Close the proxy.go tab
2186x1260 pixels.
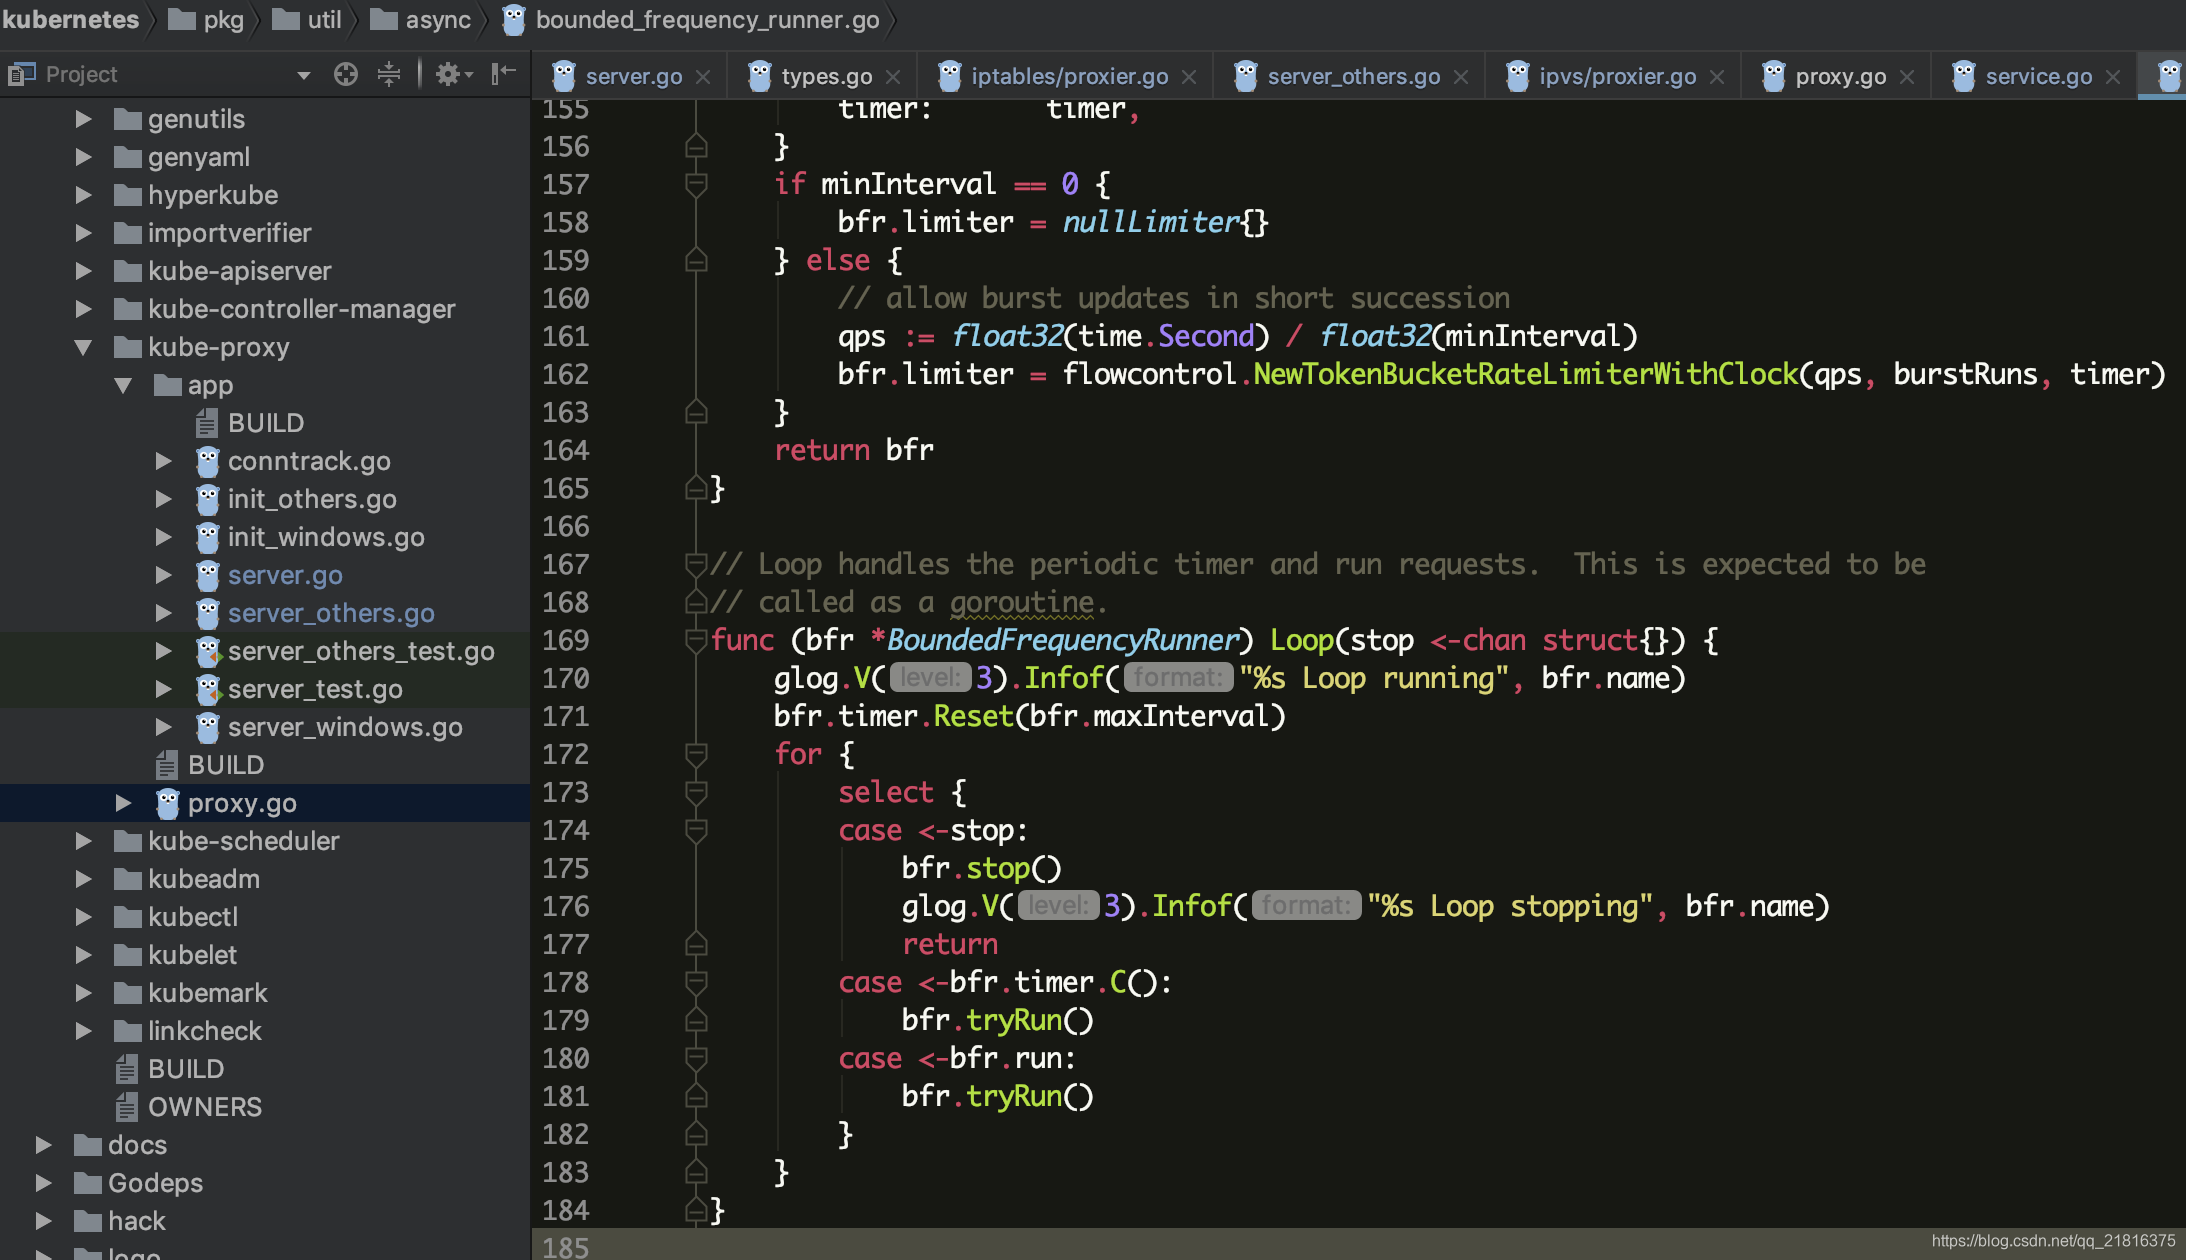[x=1907, y=77]
